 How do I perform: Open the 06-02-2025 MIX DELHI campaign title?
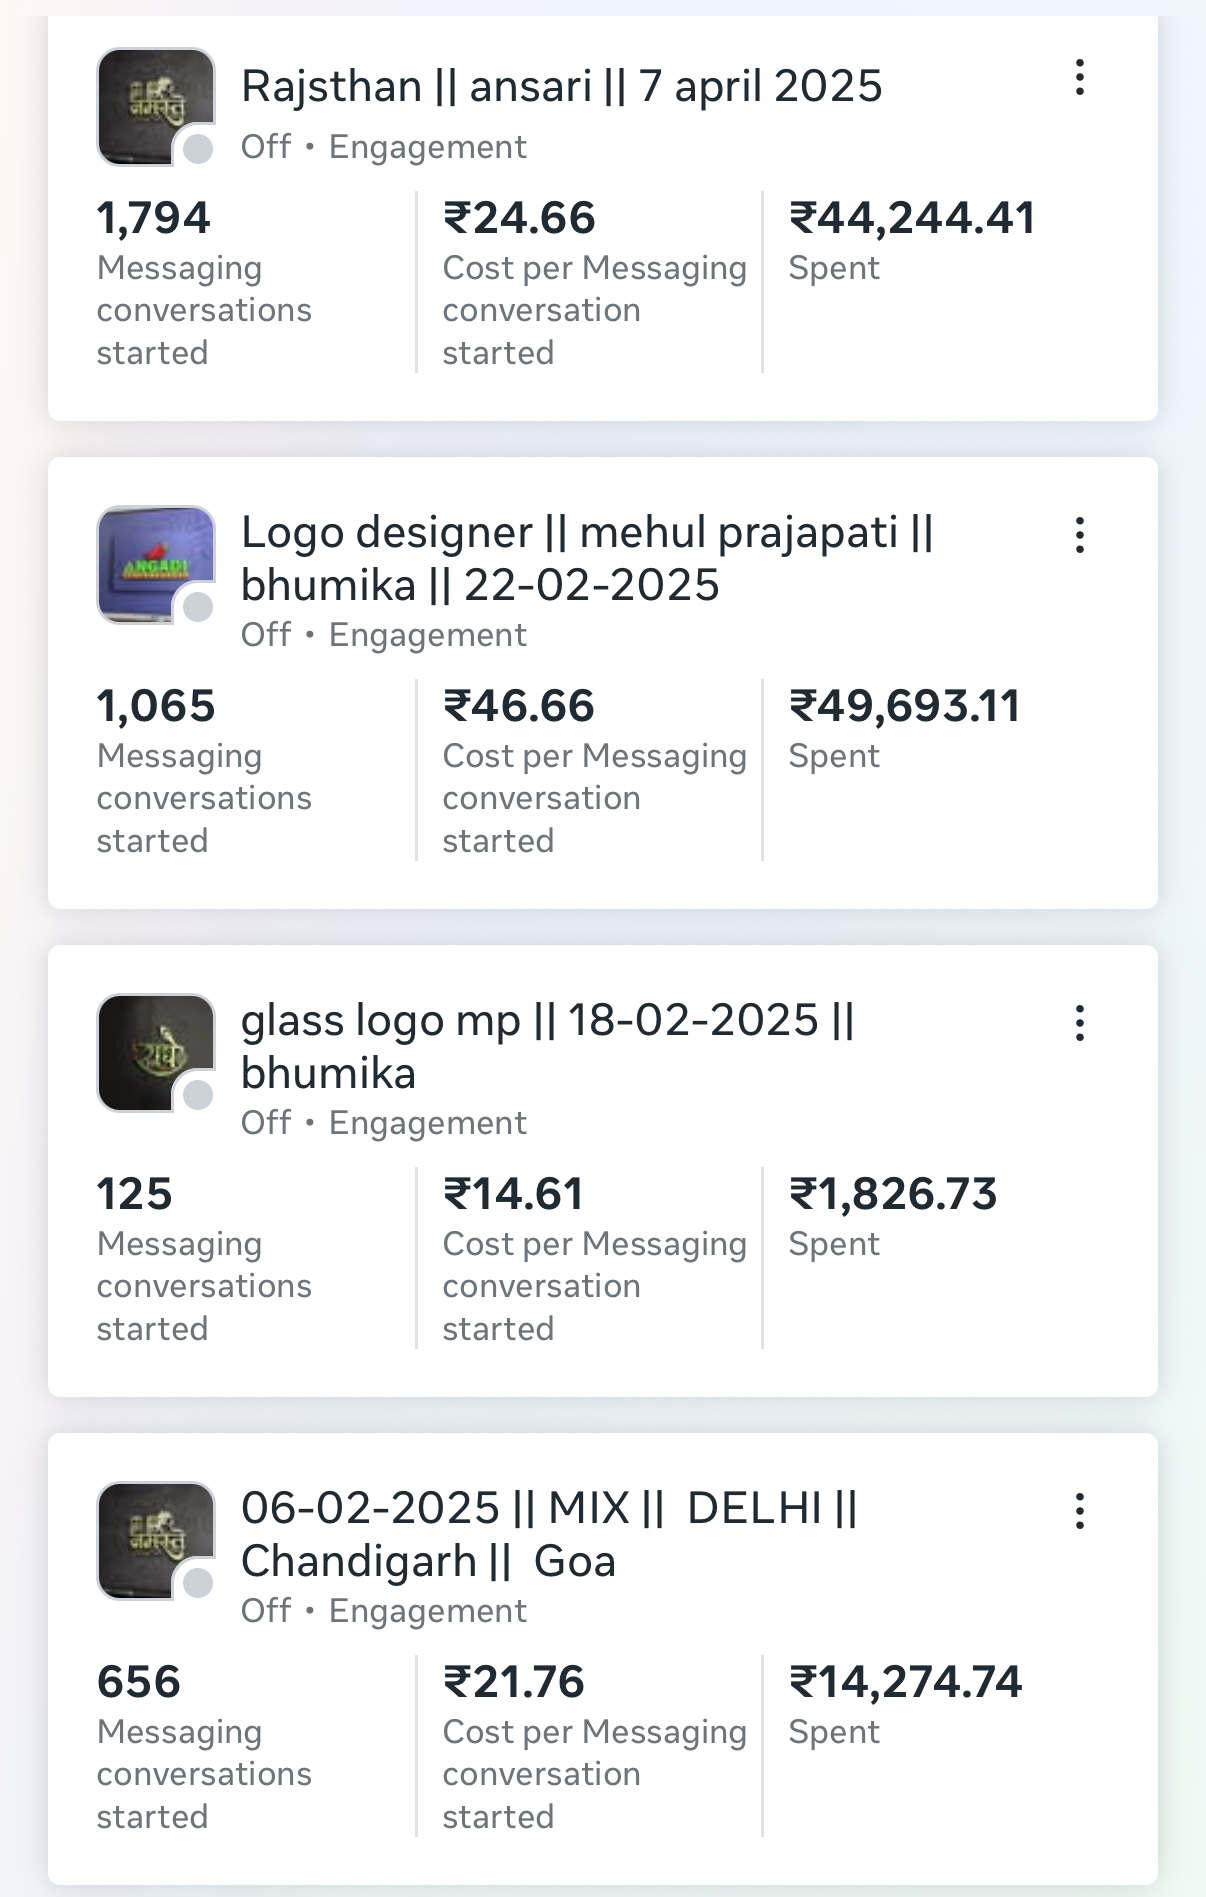click(x=549, y=1535)
